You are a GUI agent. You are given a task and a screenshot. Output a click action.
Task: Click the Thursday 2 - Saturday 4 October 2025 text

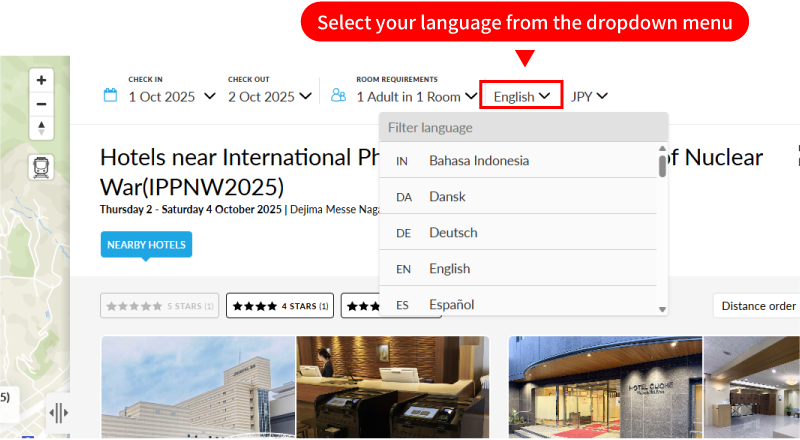tap(191, 209)
